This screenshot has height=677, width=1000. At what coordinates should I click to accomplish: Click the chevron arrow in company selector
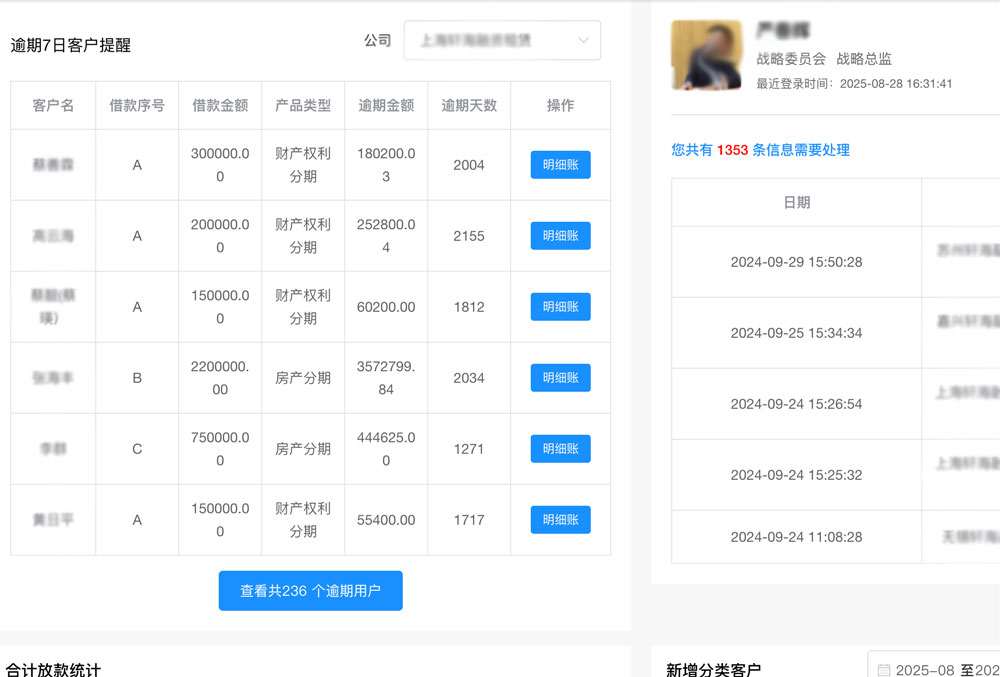click(x=584, y=41)
